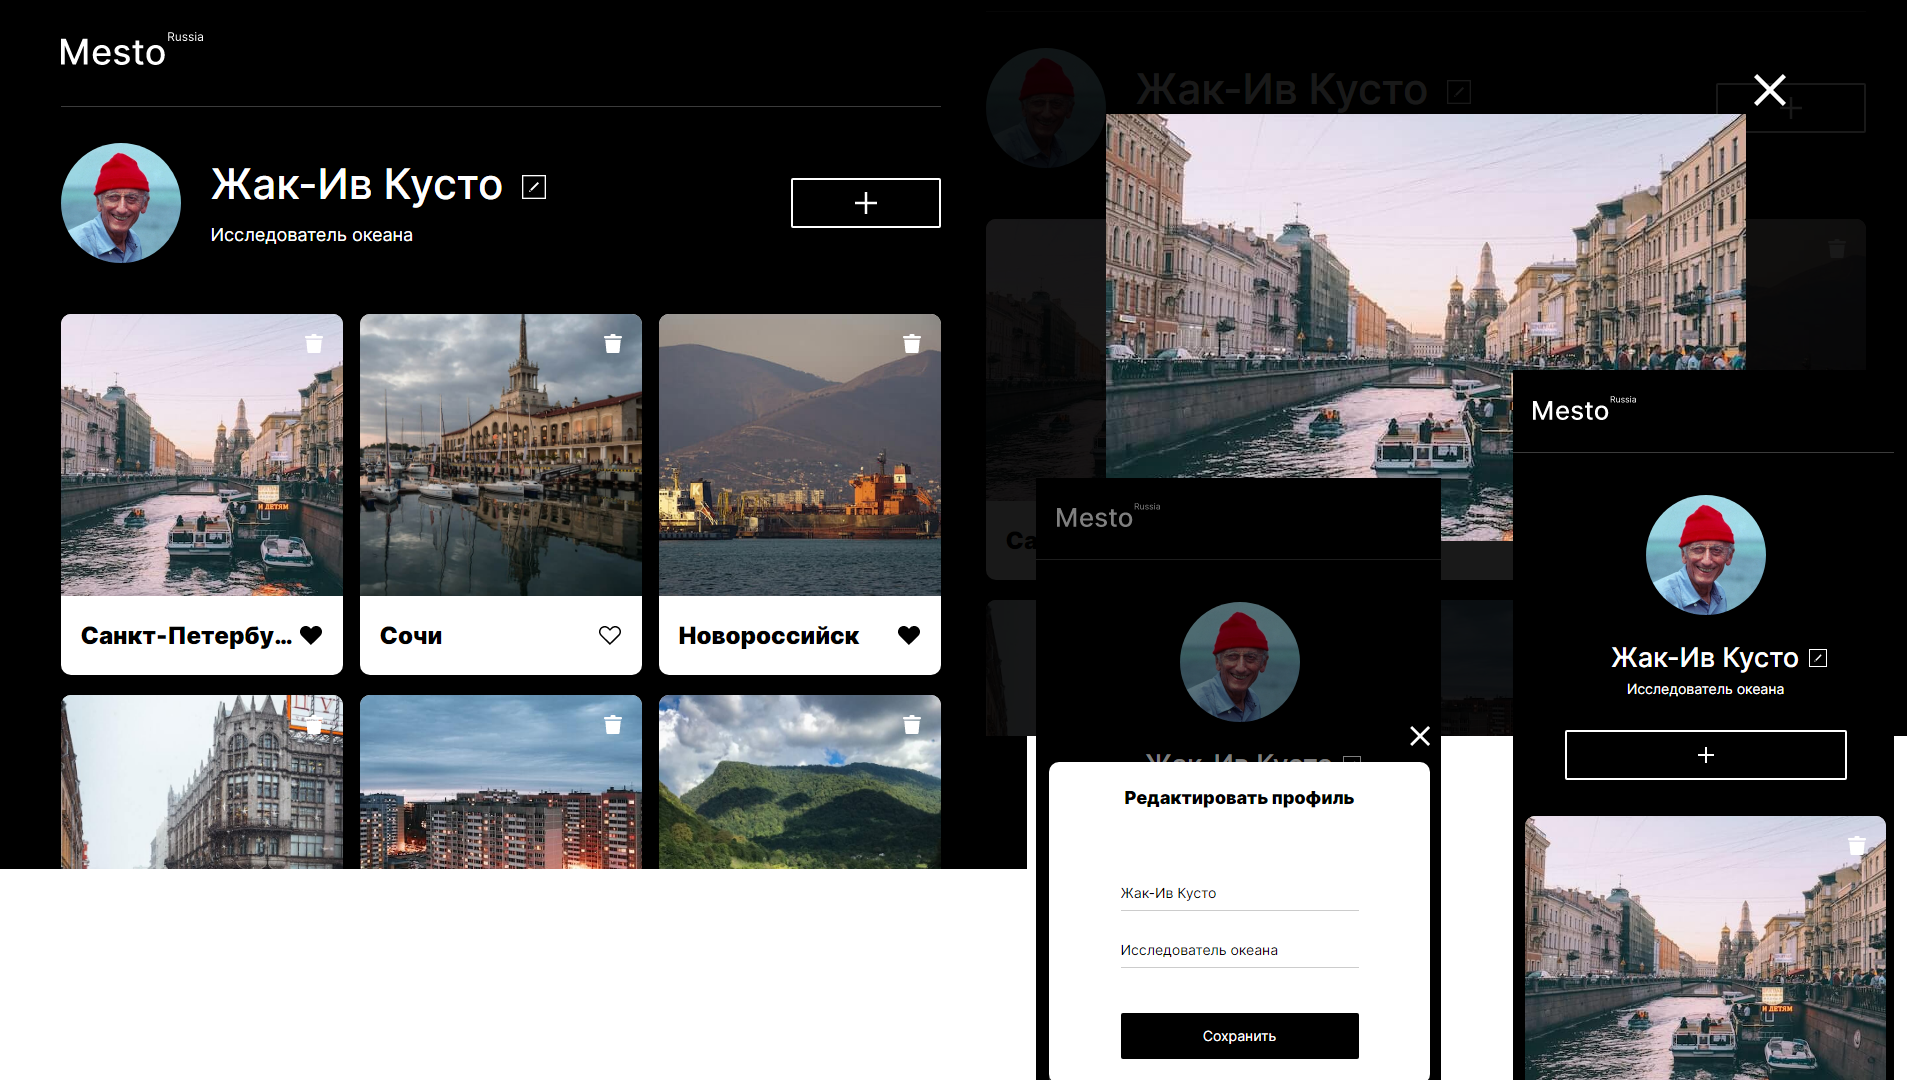Close the Редактировать профиль popup

[x=1419, y=736]
